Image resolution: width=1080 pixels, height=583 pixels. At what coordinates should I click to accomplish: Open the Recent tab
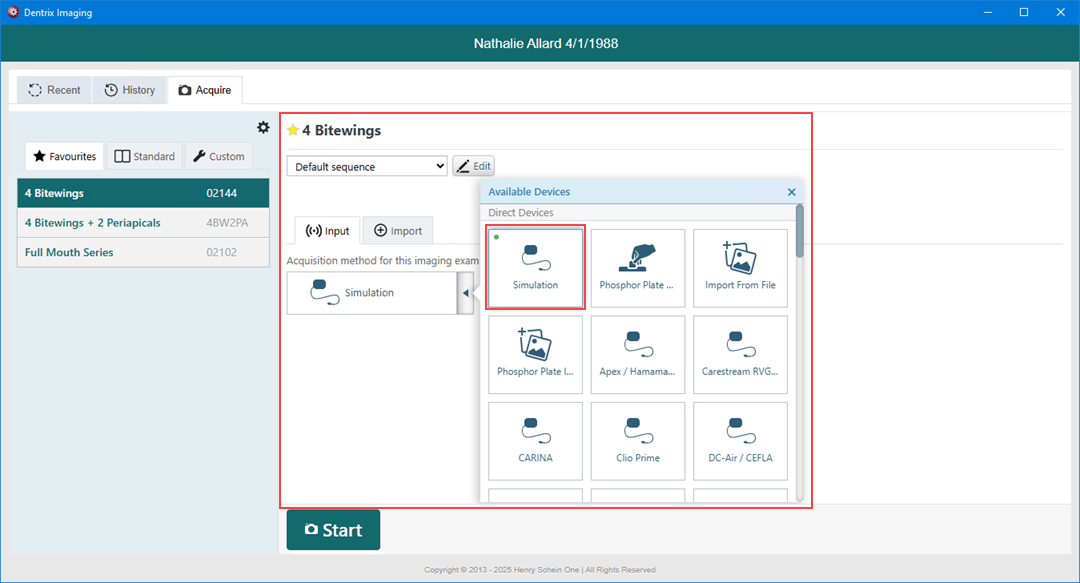(x=54, y=90)
